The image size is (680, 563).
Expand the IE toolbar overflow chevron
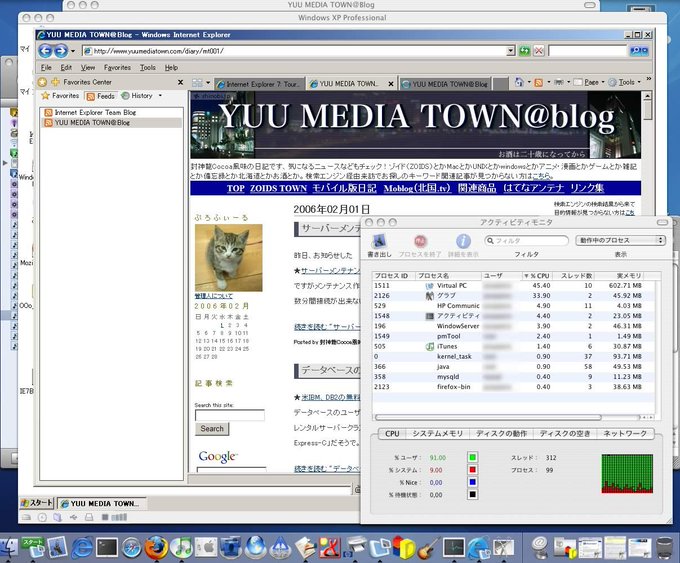point(648,79)
